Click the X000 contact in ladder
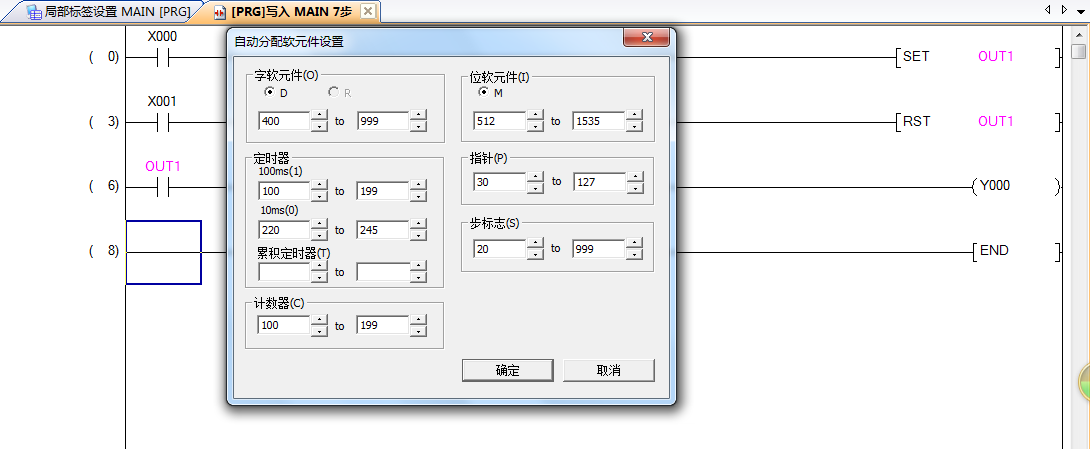 161,57
